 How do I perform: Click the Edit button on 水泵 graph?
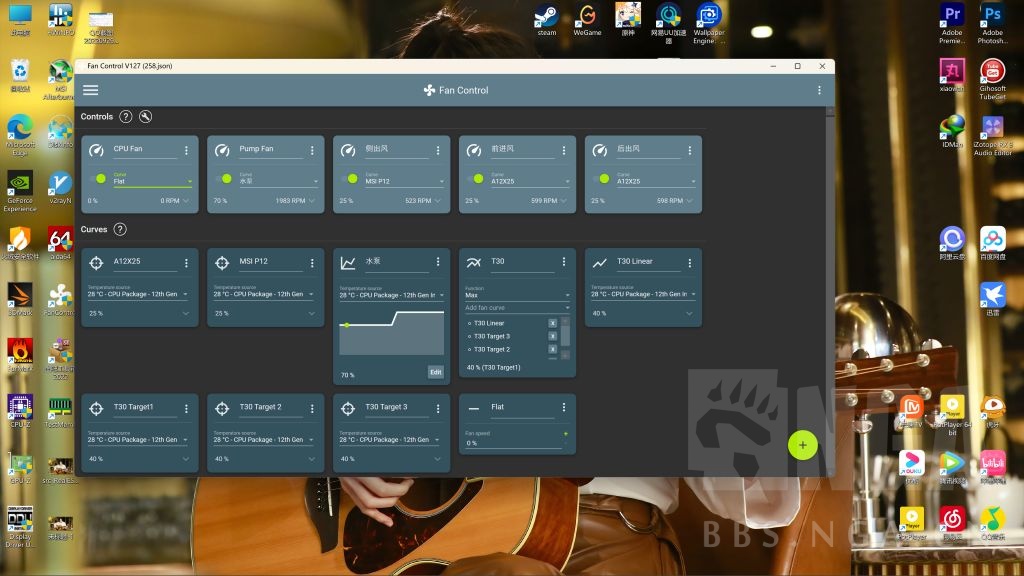[x=435, y=372]
